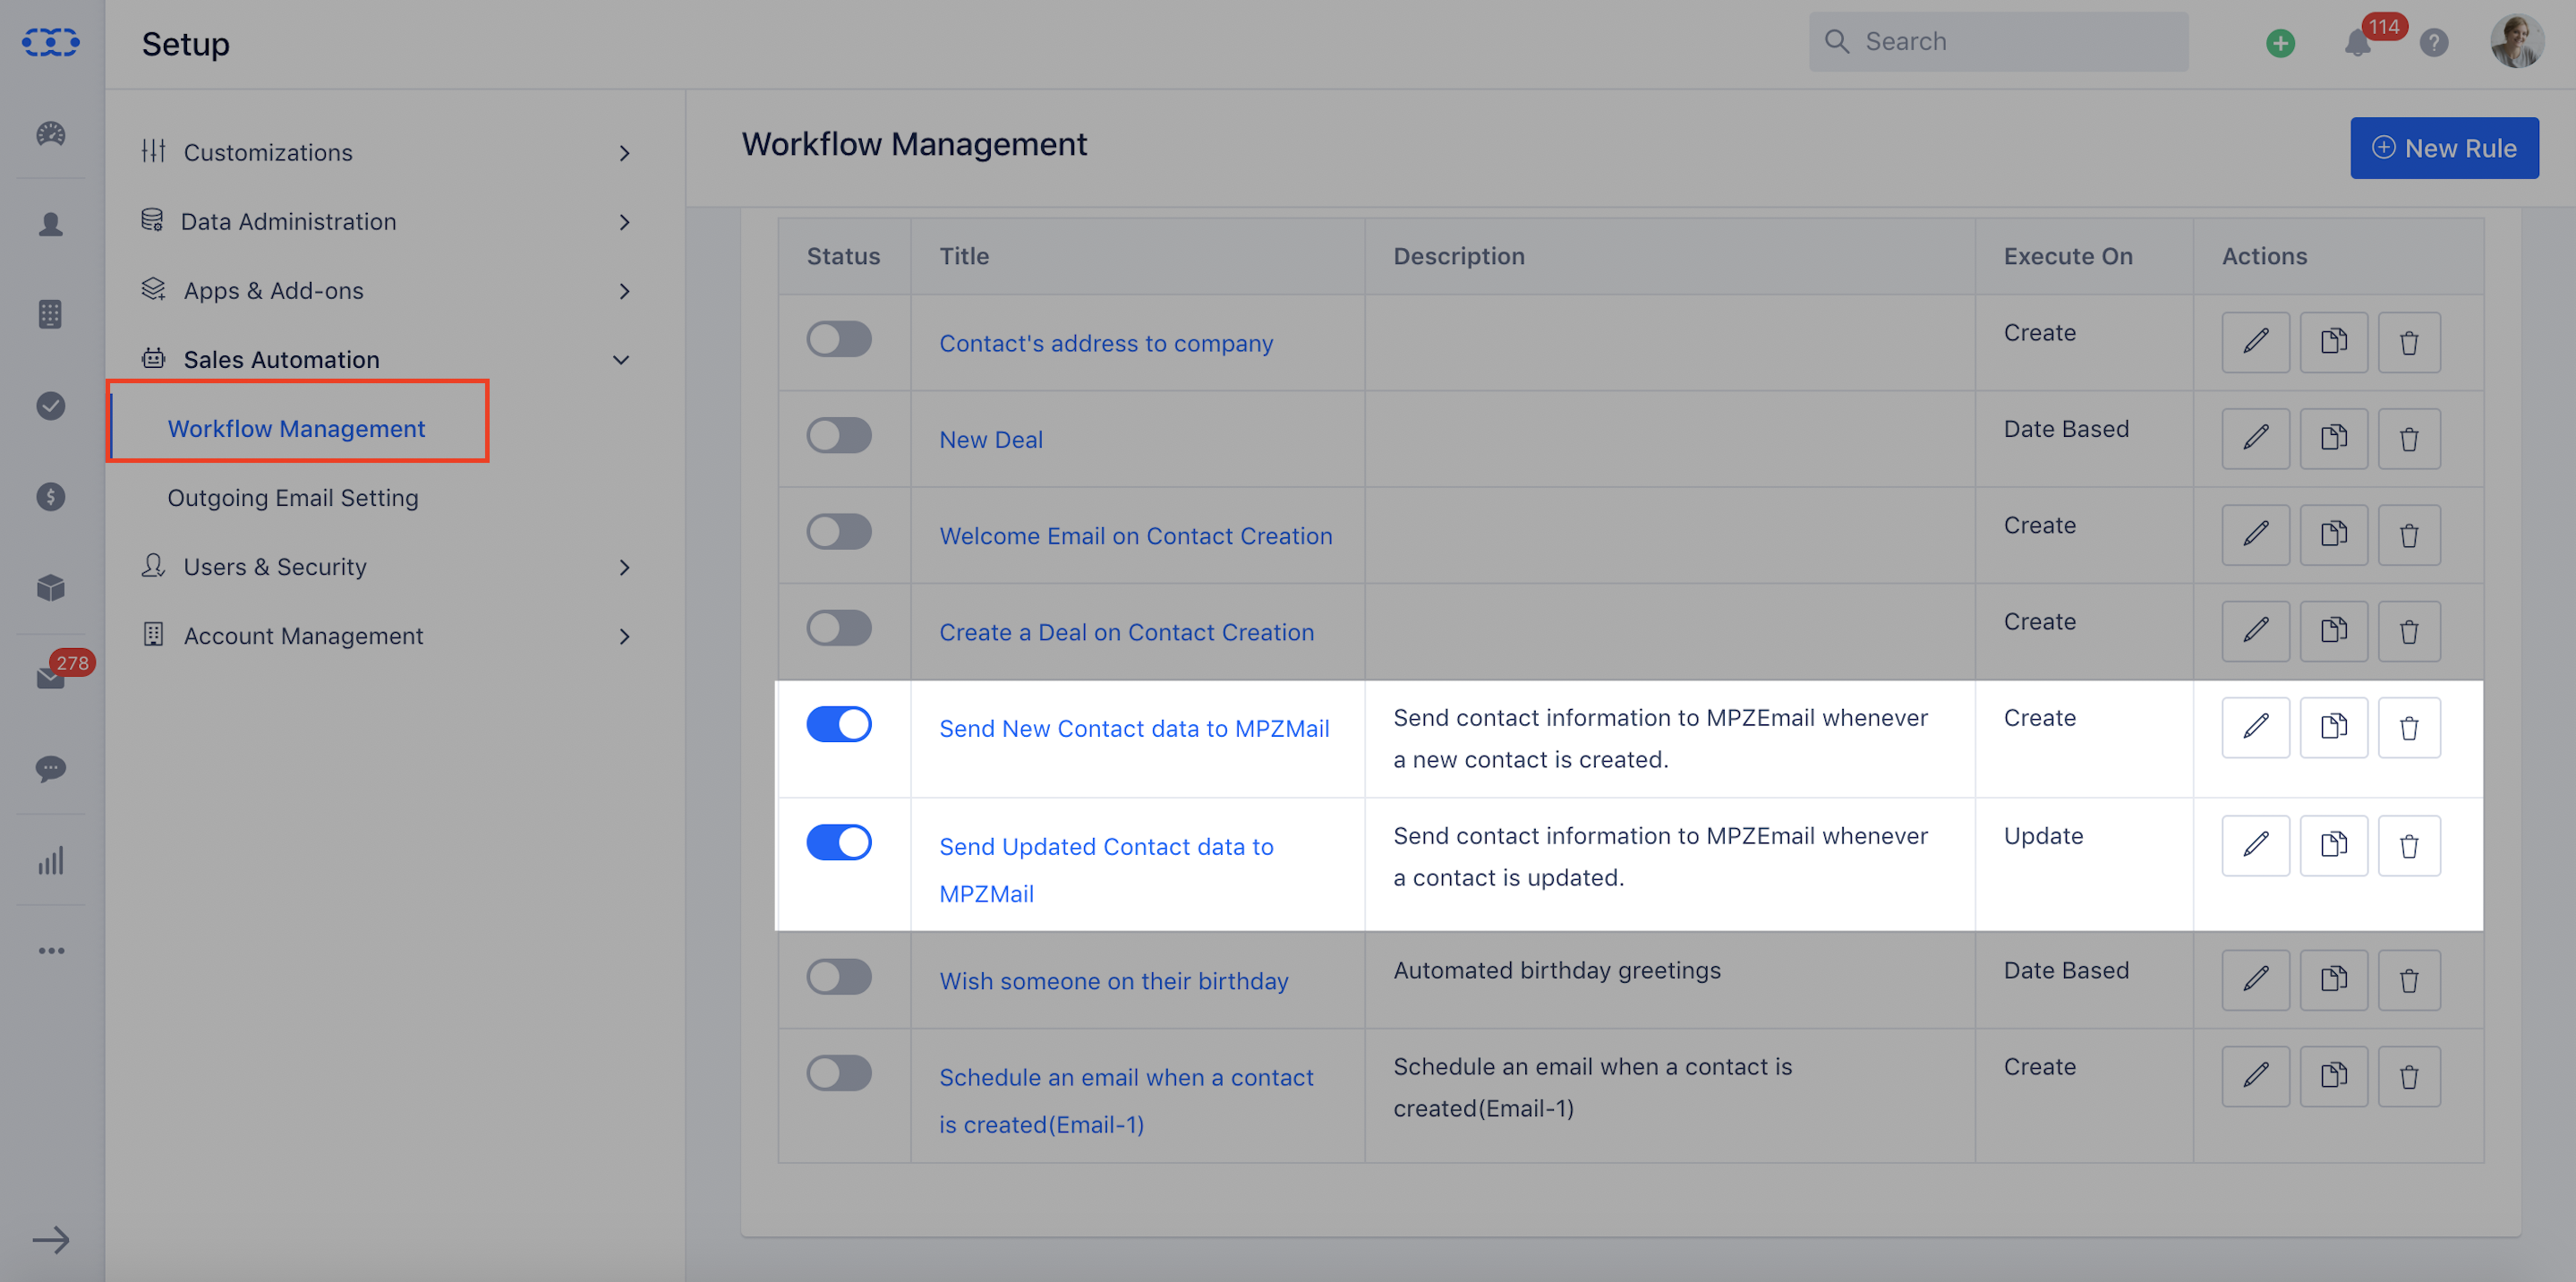Open the products box icon in sidebar
Image resolution: width=2576 pixels, height=1282 pixels.
coord(51,587)
